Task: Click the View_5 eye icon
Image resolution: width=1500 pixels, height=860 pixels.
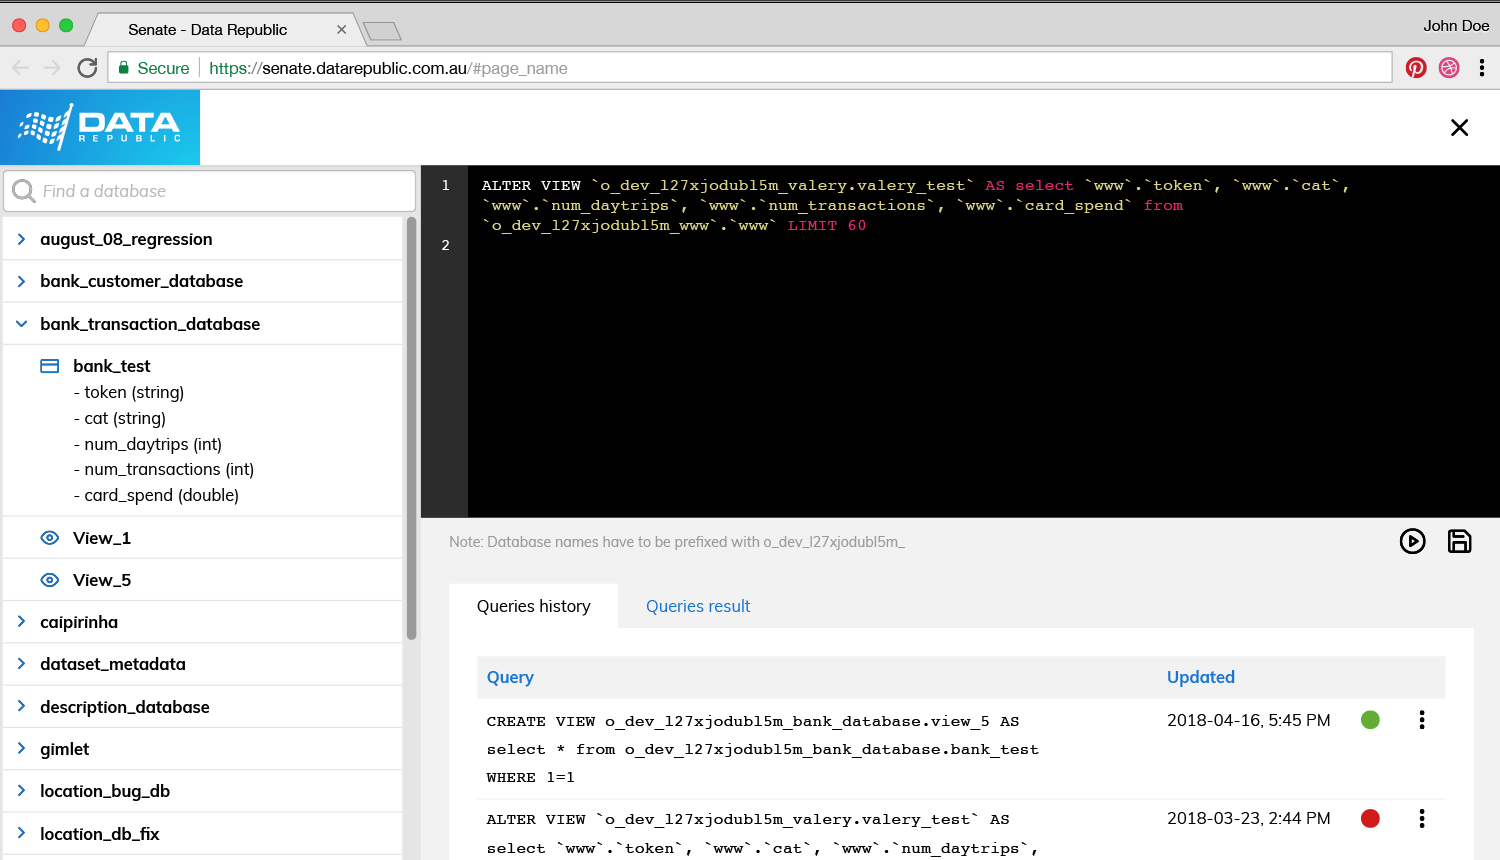Action: pyautogui.click(x=50, y=580)
